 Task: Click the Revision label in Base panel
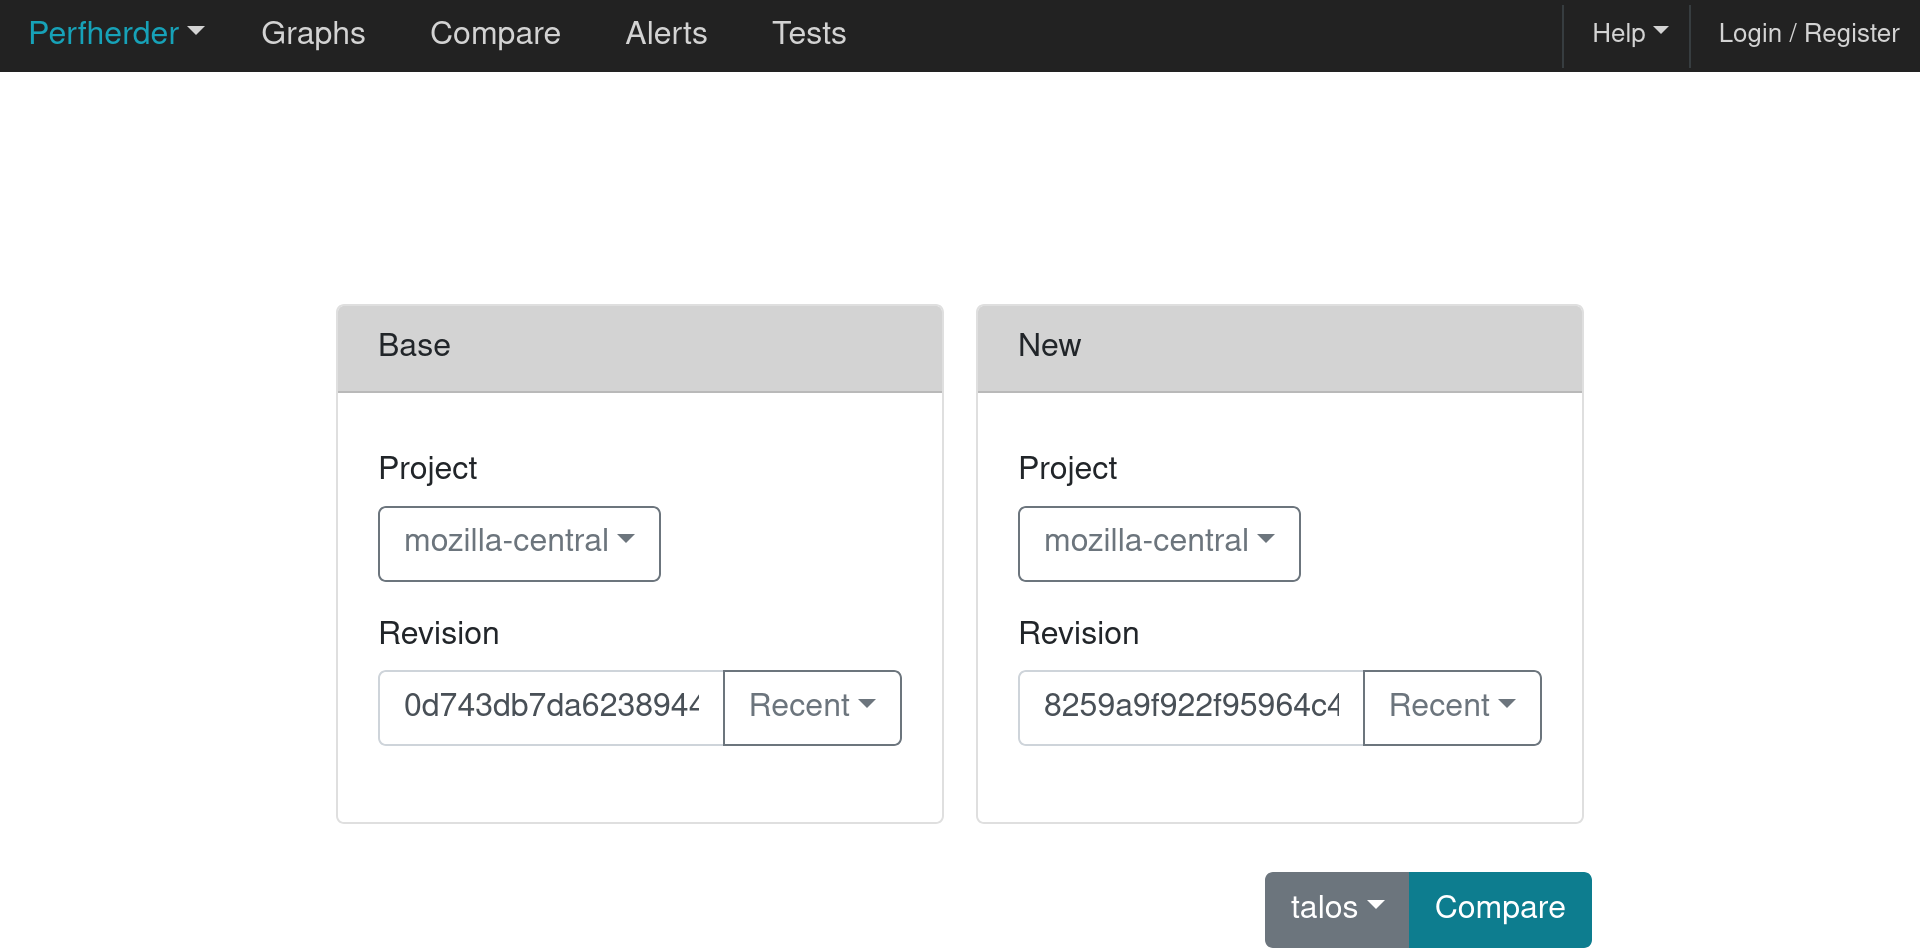(439, 633)
